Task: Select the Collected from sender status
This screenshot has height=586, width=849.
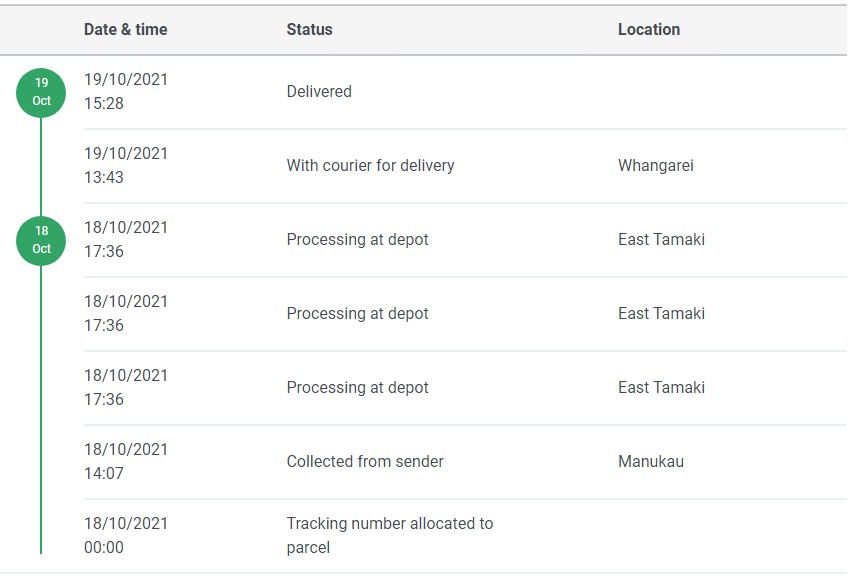Action: pyautogui.click(x=365, y=462)
